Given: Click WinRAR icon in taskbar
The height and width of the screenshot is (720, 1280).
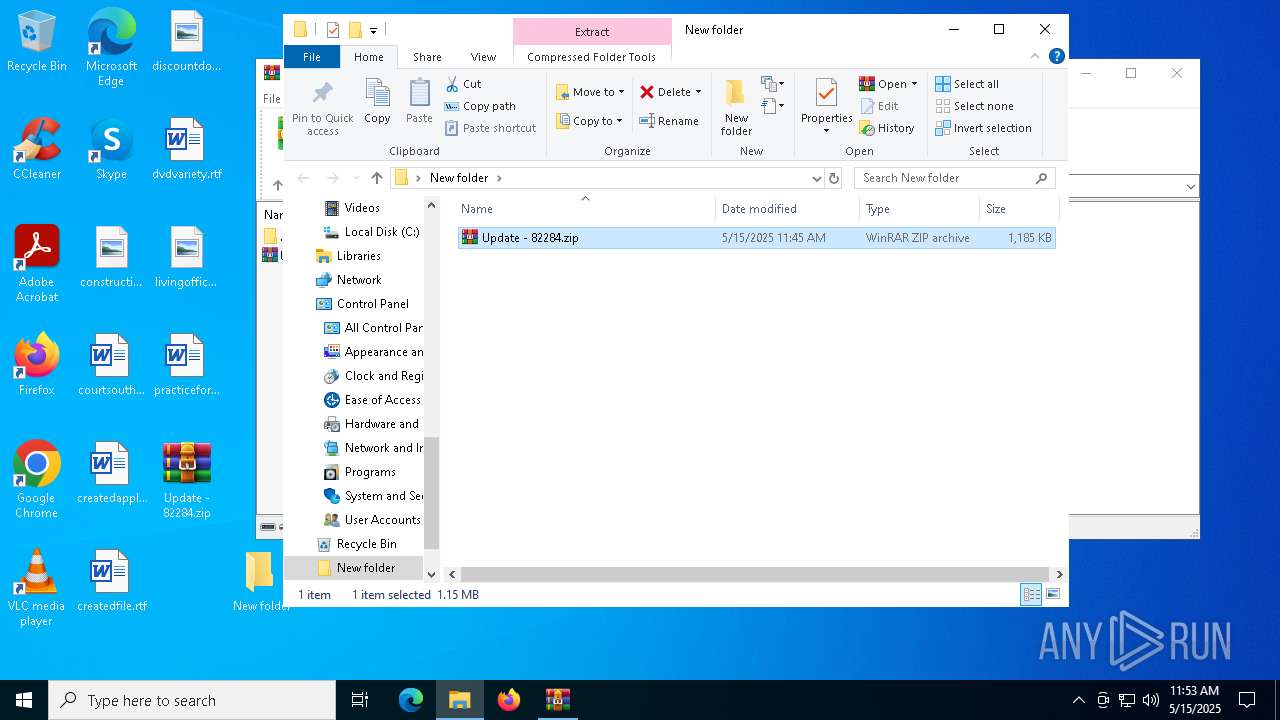Looking at the screenshot, I should click(x=557, y=700).
